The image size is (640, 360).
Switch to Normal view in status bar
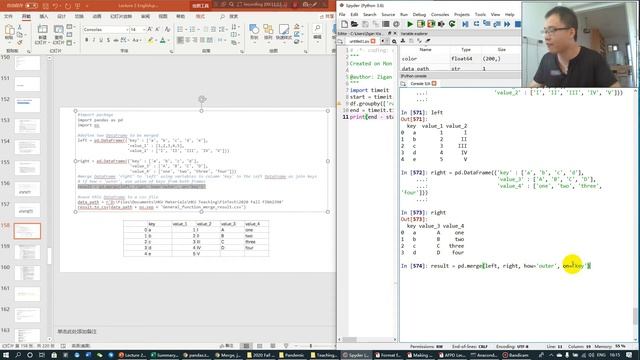point(246,346)
